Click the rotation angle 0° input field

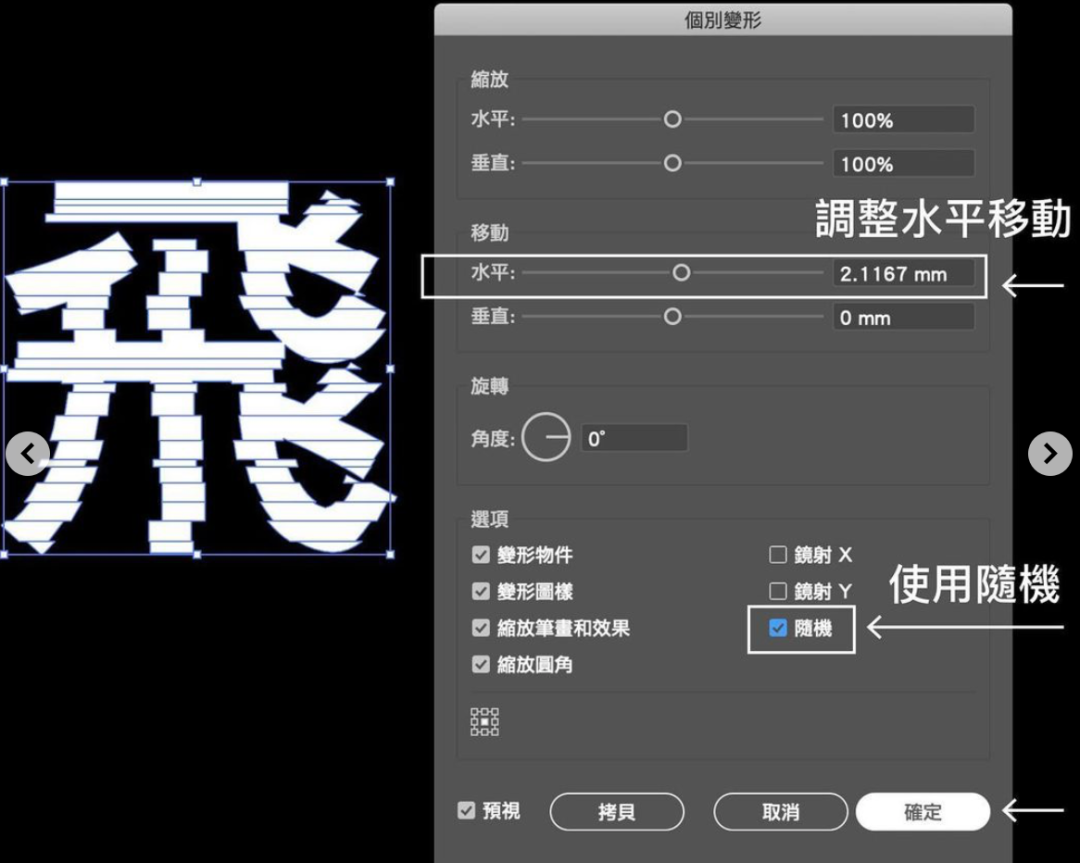[633, 438]
